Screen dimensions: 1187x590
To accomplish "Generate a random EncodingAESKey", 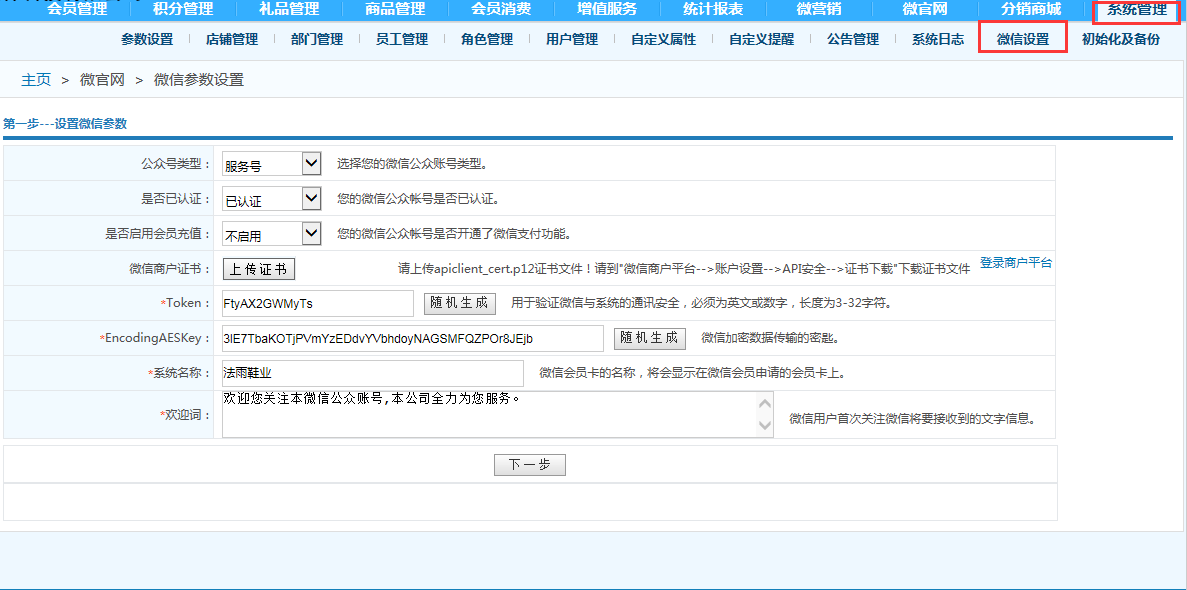I will [x=649, y=338].
